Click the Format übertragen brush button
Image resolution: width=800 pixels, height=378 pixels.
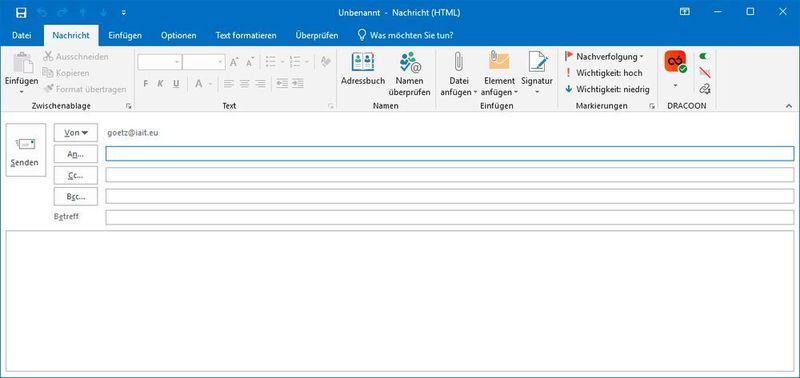click(x=85, y=89)
